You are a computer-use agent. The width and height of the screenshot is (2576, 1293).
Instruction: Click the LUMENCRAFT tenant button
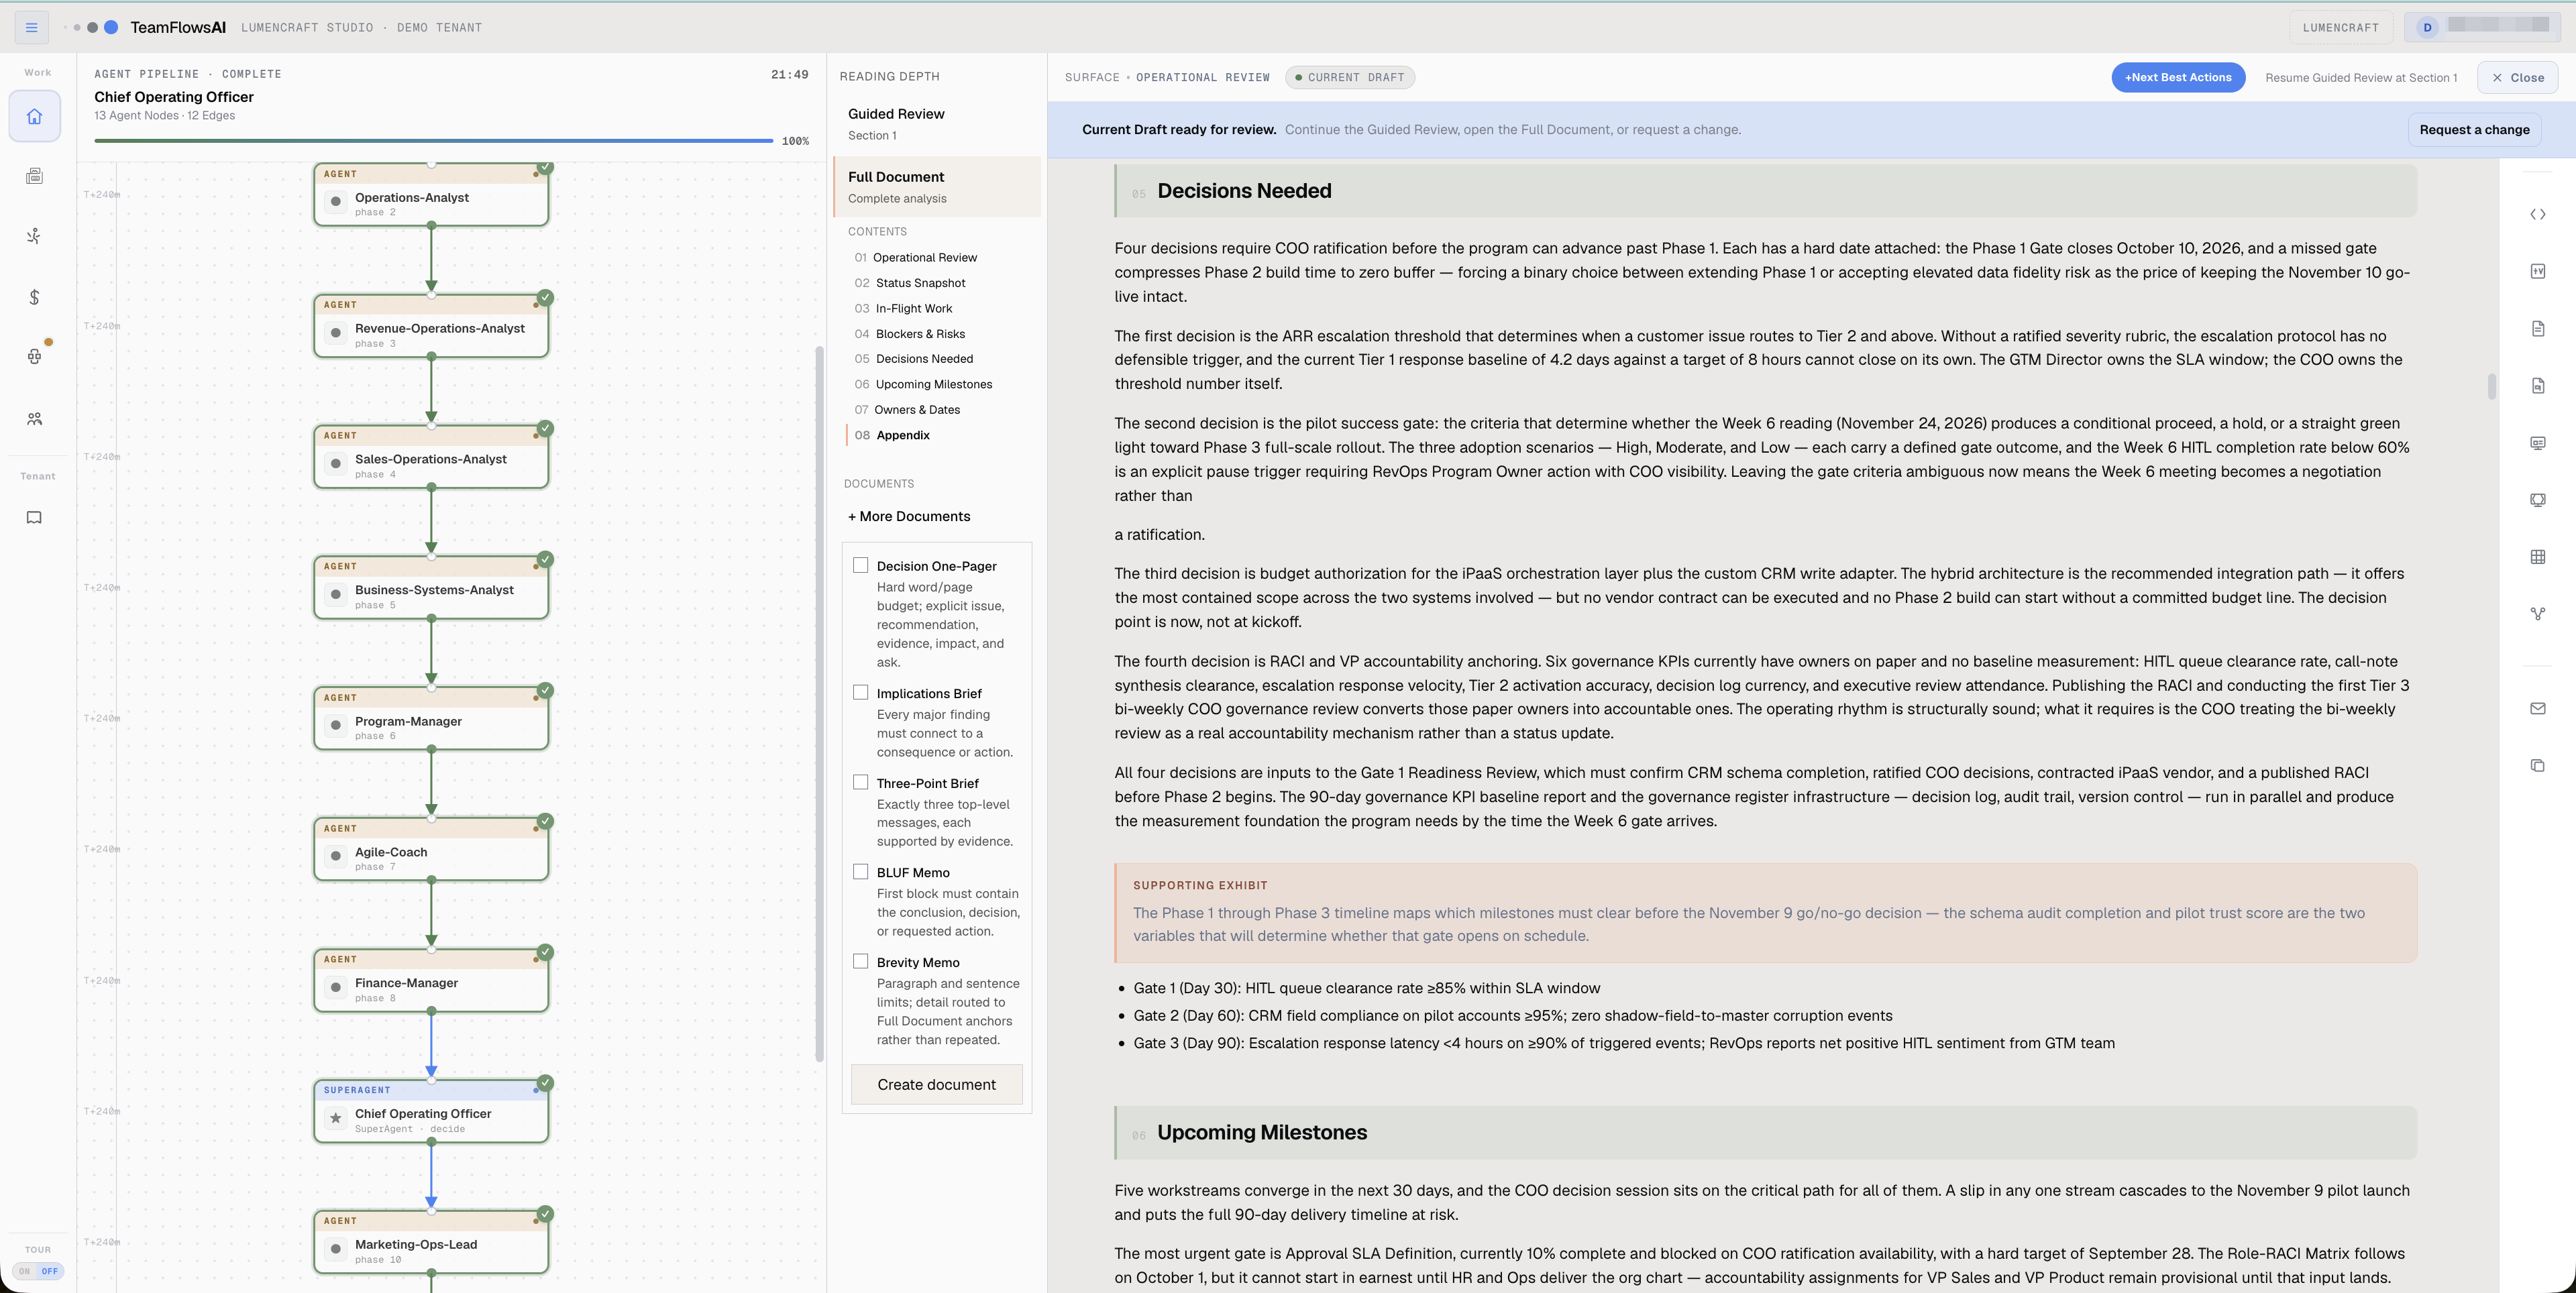pyautogui.click(x=2340, y=27)
